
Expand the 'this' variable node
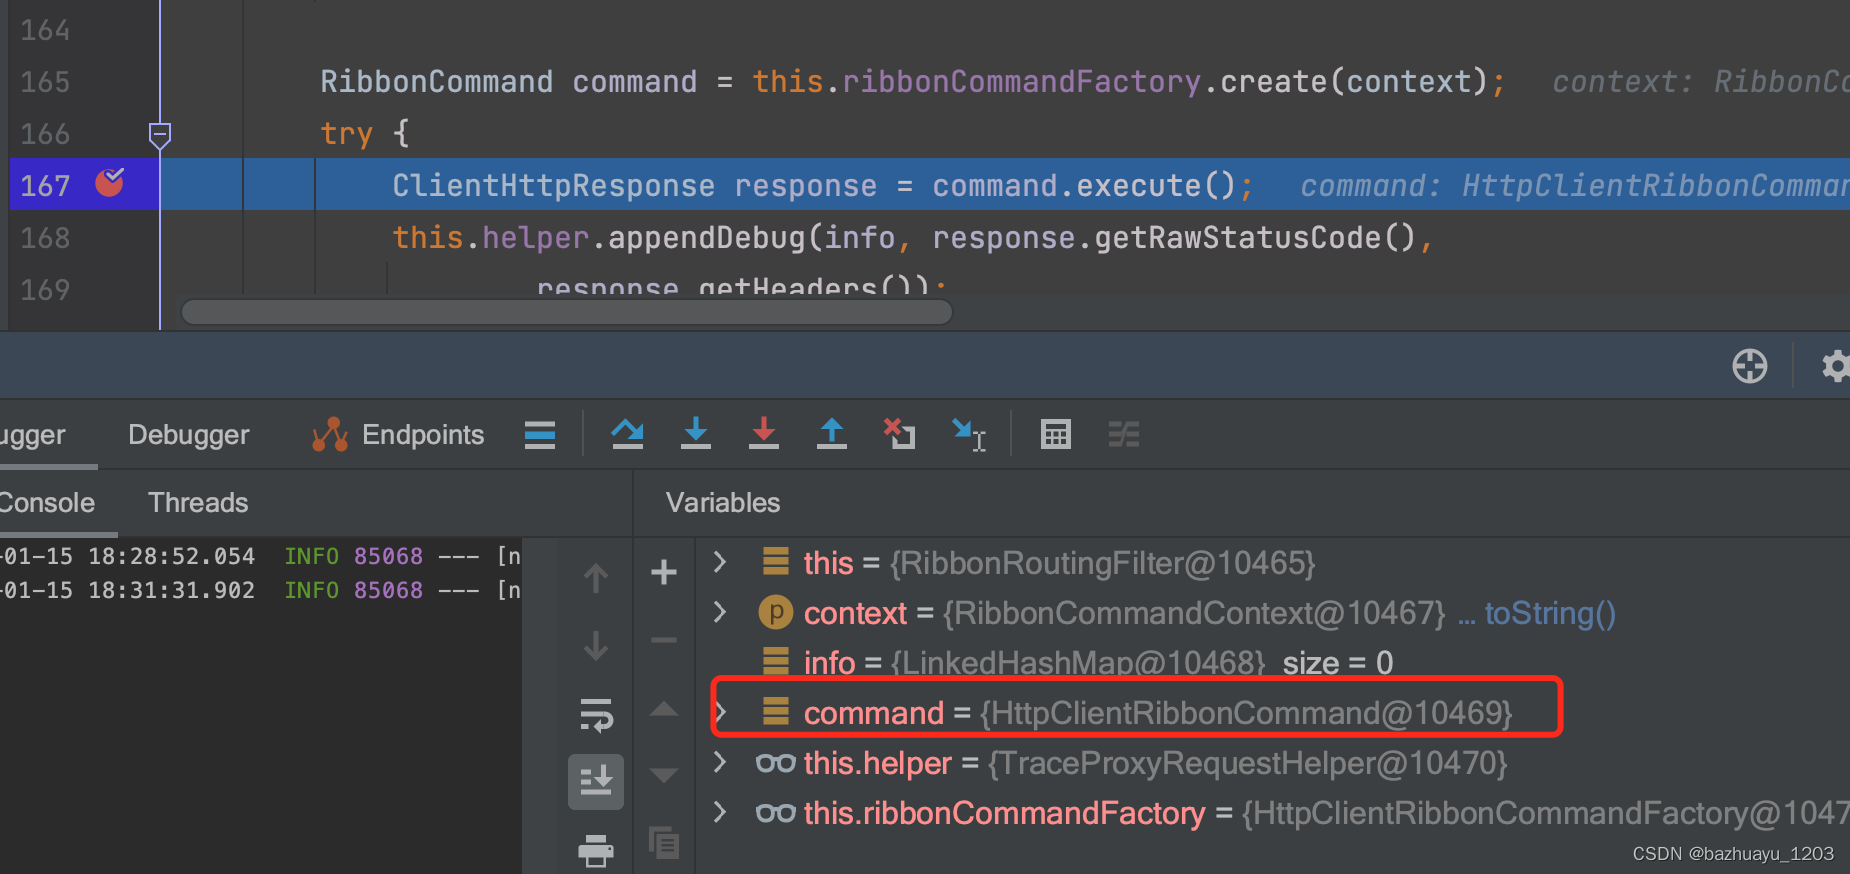pos(720,561)
